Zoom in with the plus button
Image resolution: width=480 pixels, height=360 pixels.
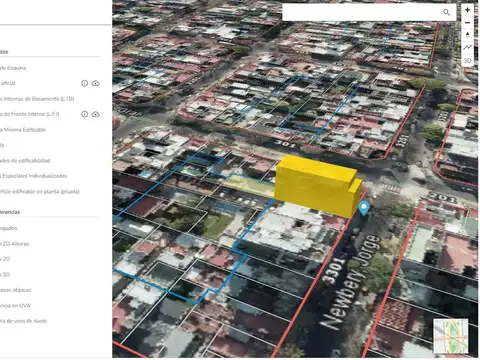tap(467, 10)
